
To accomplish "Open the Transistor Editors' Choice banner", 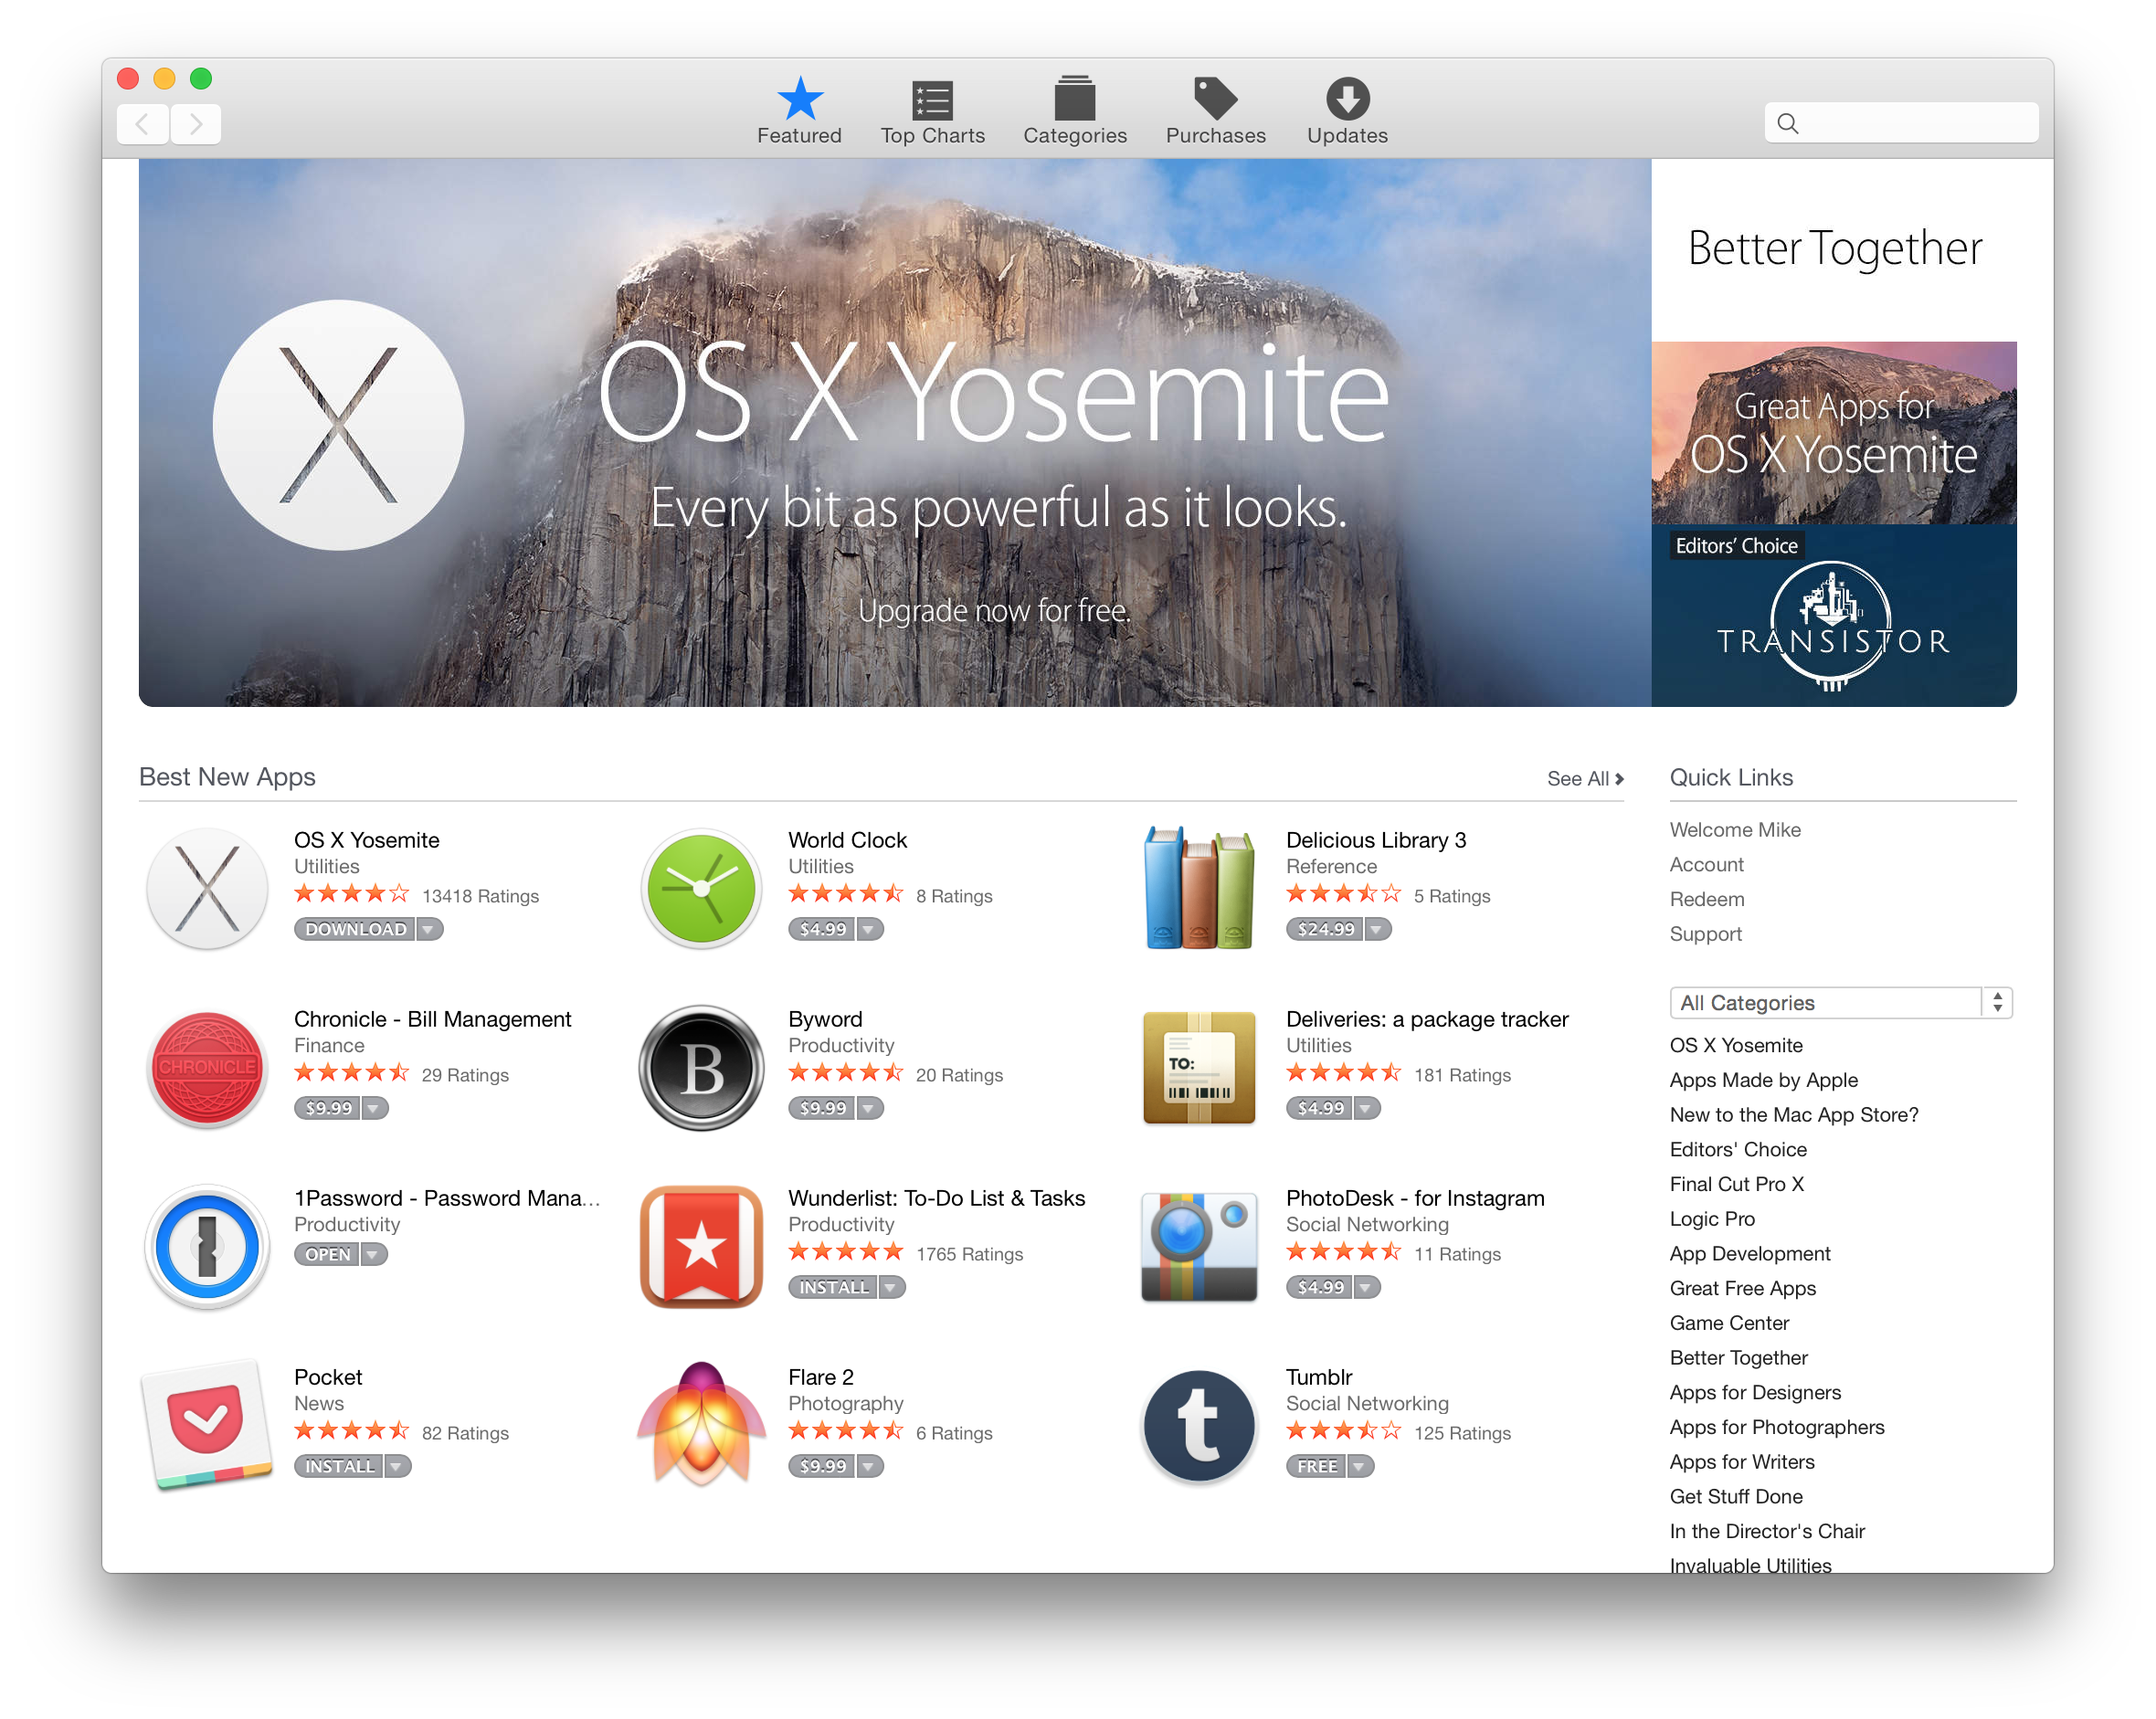I will coord(1833,617).
